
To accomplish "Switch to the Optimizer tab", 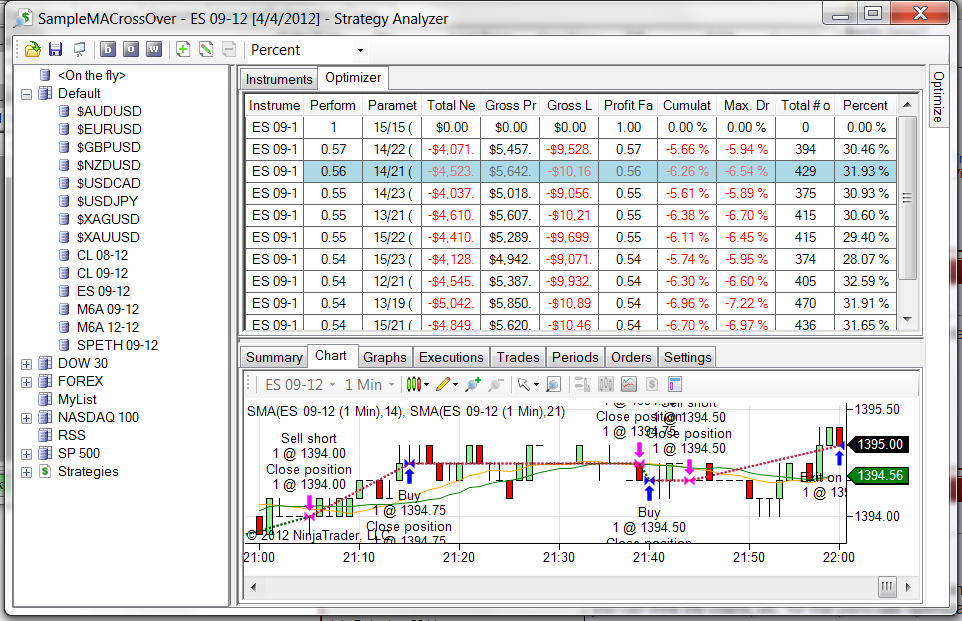I will tap(353, 77).
